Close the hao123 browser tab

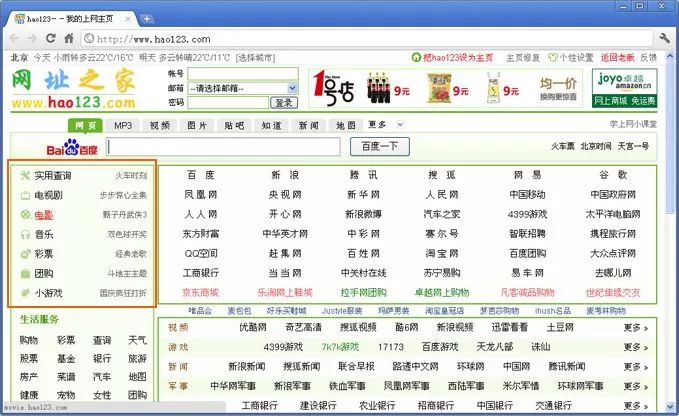(128, 19)
